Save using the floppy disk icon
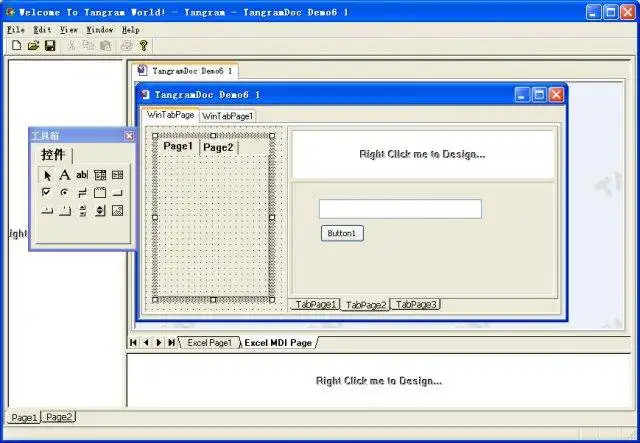This screenshot has height=443, width=640. click(x=50, y=45)
